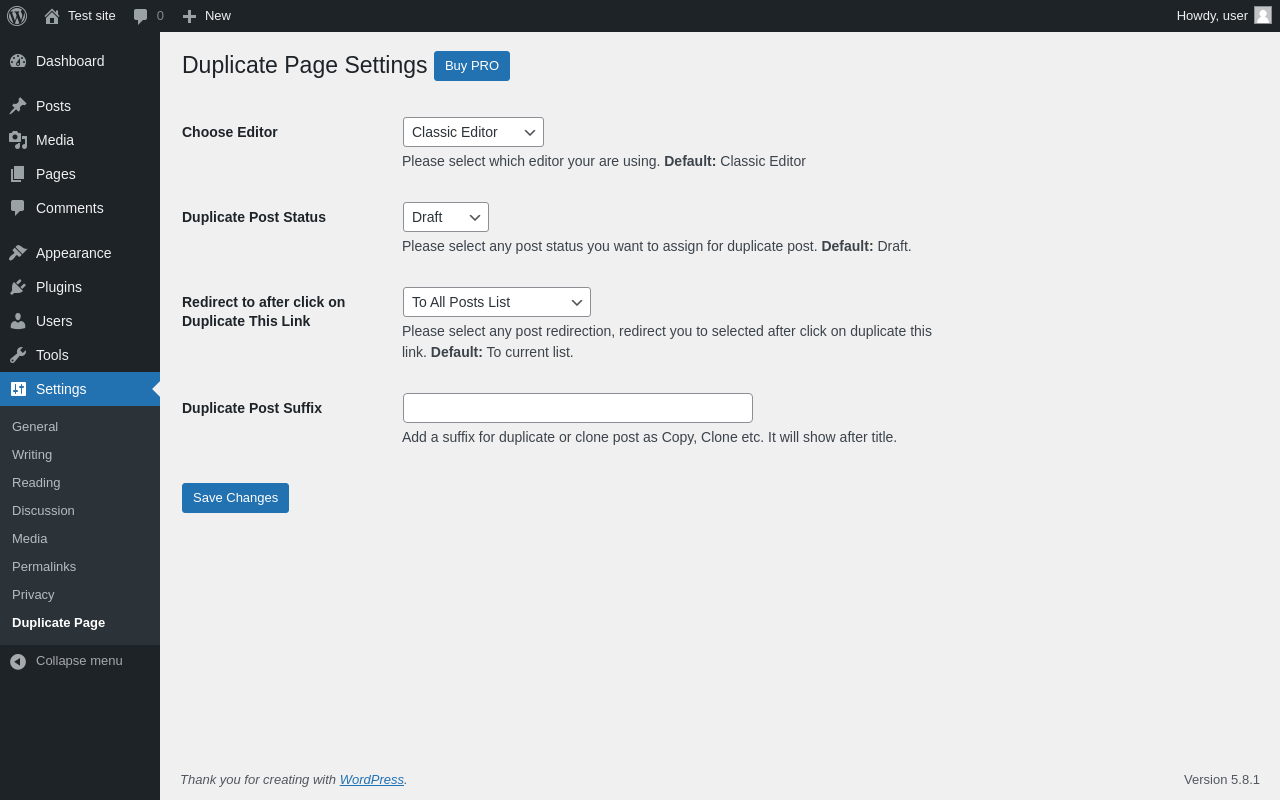Click the Buy PRO button
Viewport: 1280px width, 800px height.
click(x=472, y=66)
